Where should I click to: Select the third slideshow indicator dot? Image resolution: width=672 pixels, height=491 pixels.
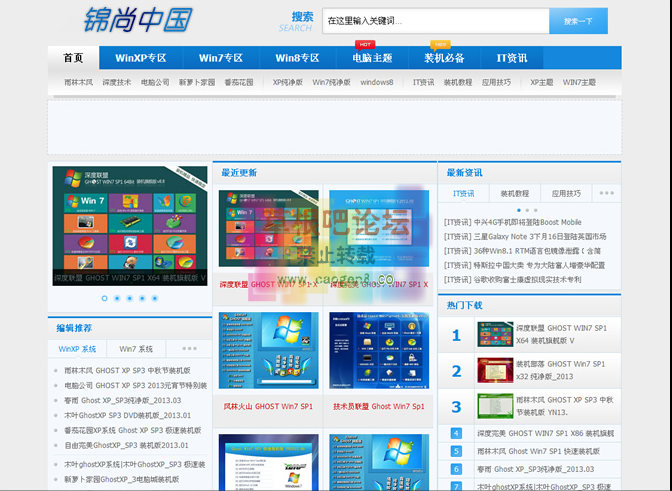129,298
